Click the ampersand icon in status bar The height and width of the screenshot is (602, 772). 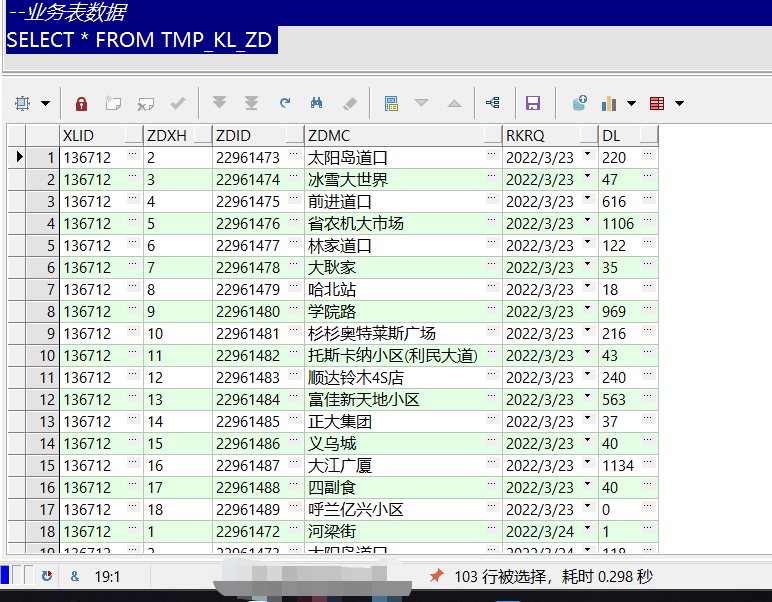tap(75, 576)
